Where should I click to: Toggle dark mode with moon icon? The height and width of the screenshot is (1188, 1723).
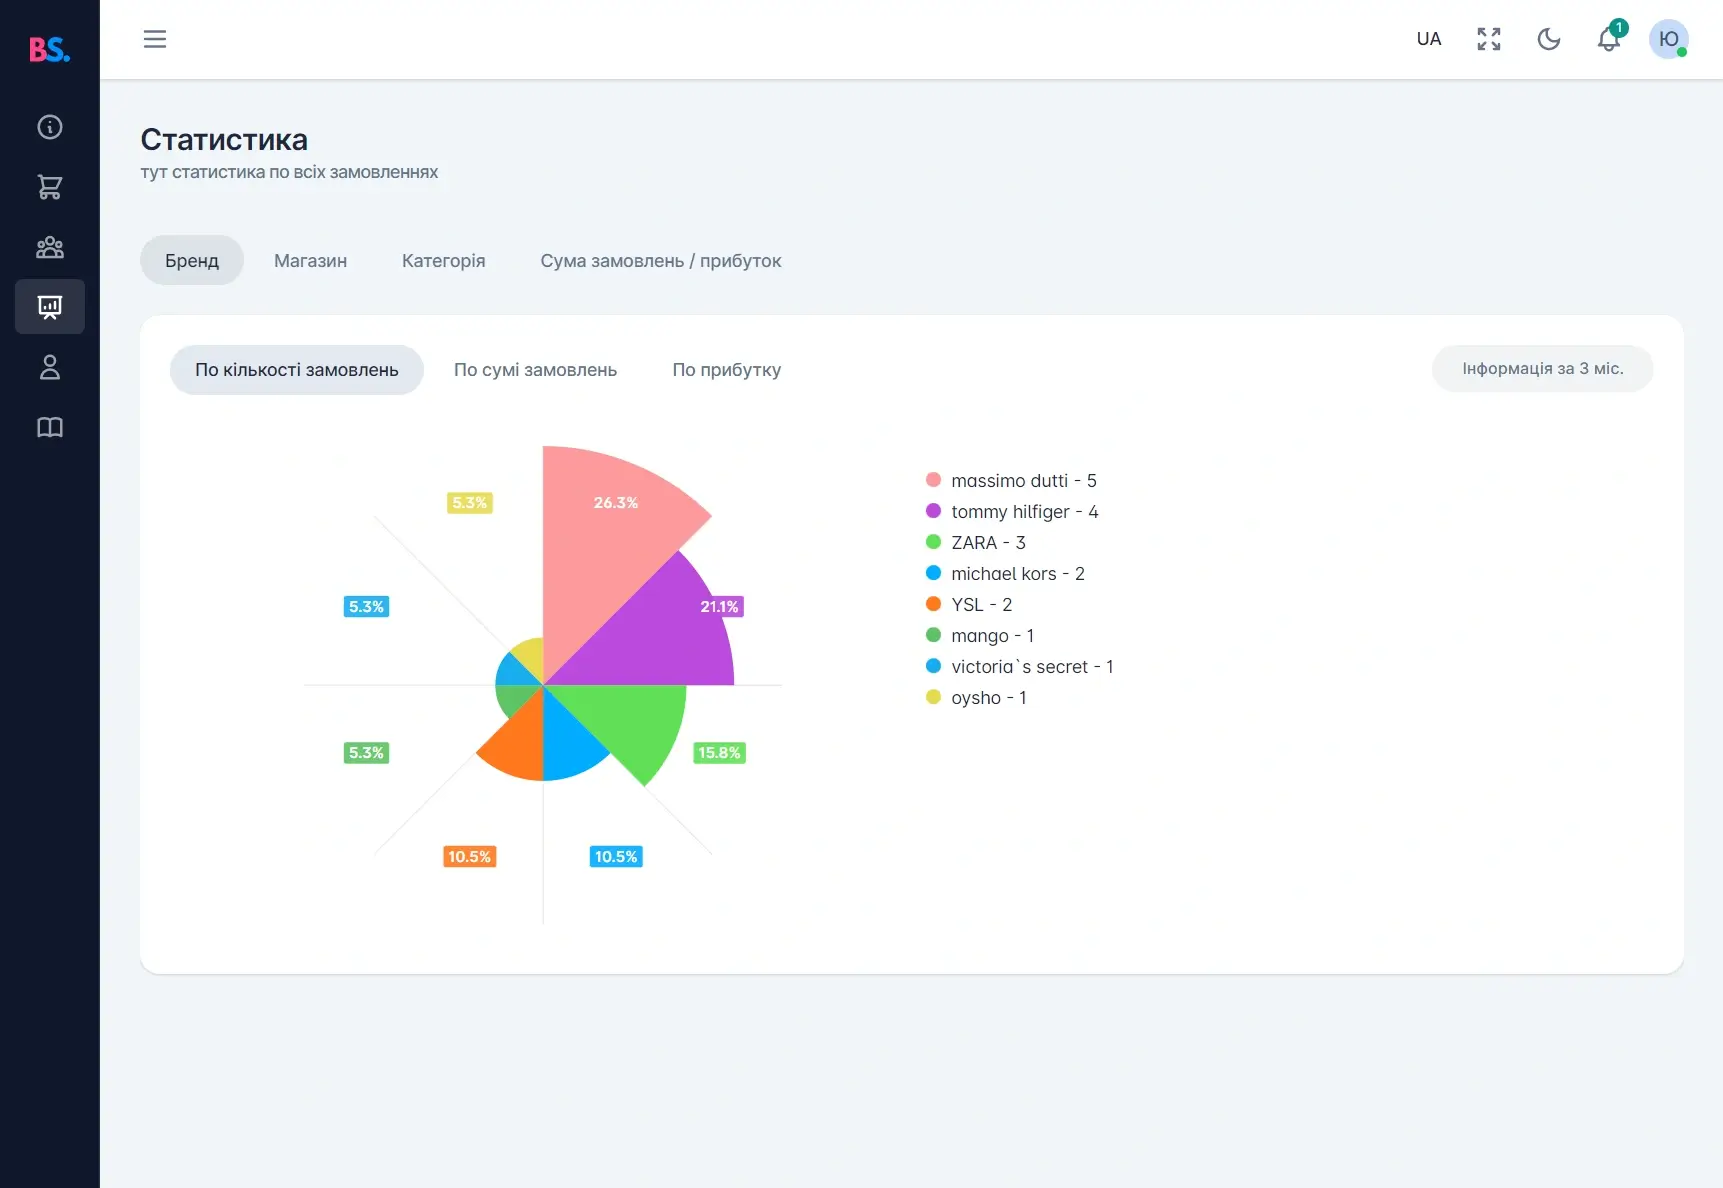(x=1549, y=39)
